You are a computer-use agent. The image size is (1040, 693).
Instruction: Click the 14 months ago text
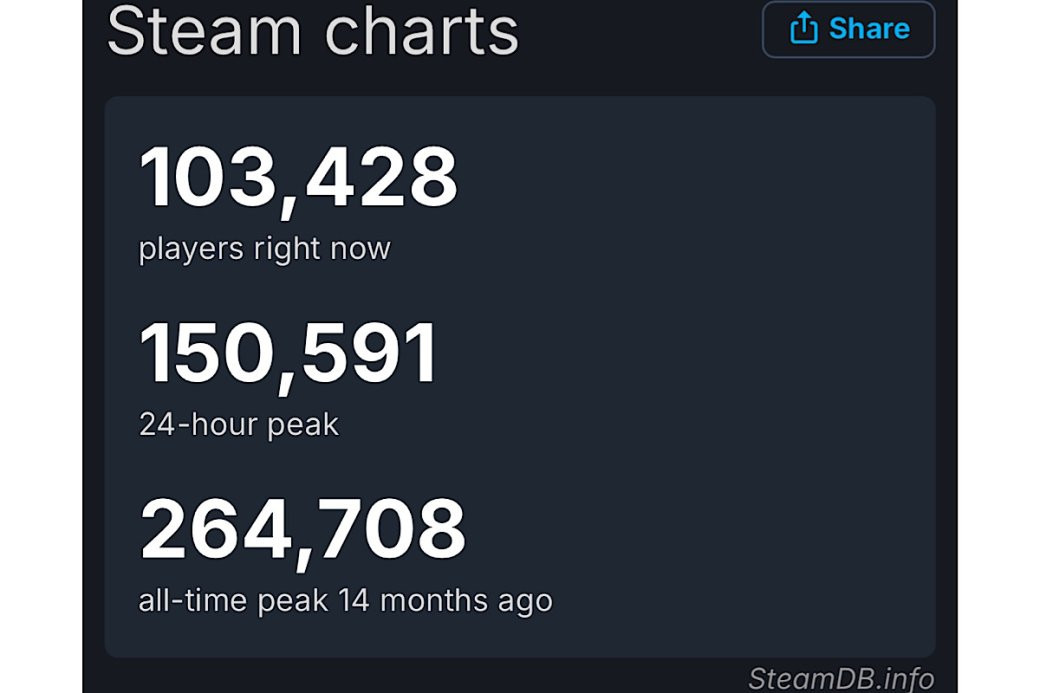point(445,601)
